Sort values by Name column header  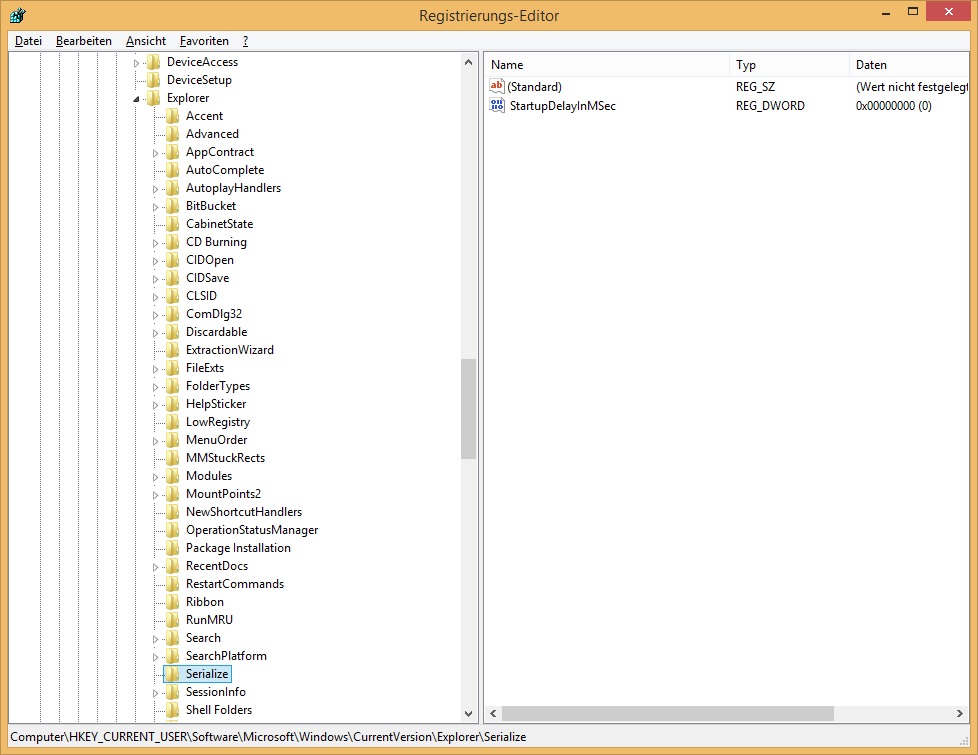[x=606, y=64]
